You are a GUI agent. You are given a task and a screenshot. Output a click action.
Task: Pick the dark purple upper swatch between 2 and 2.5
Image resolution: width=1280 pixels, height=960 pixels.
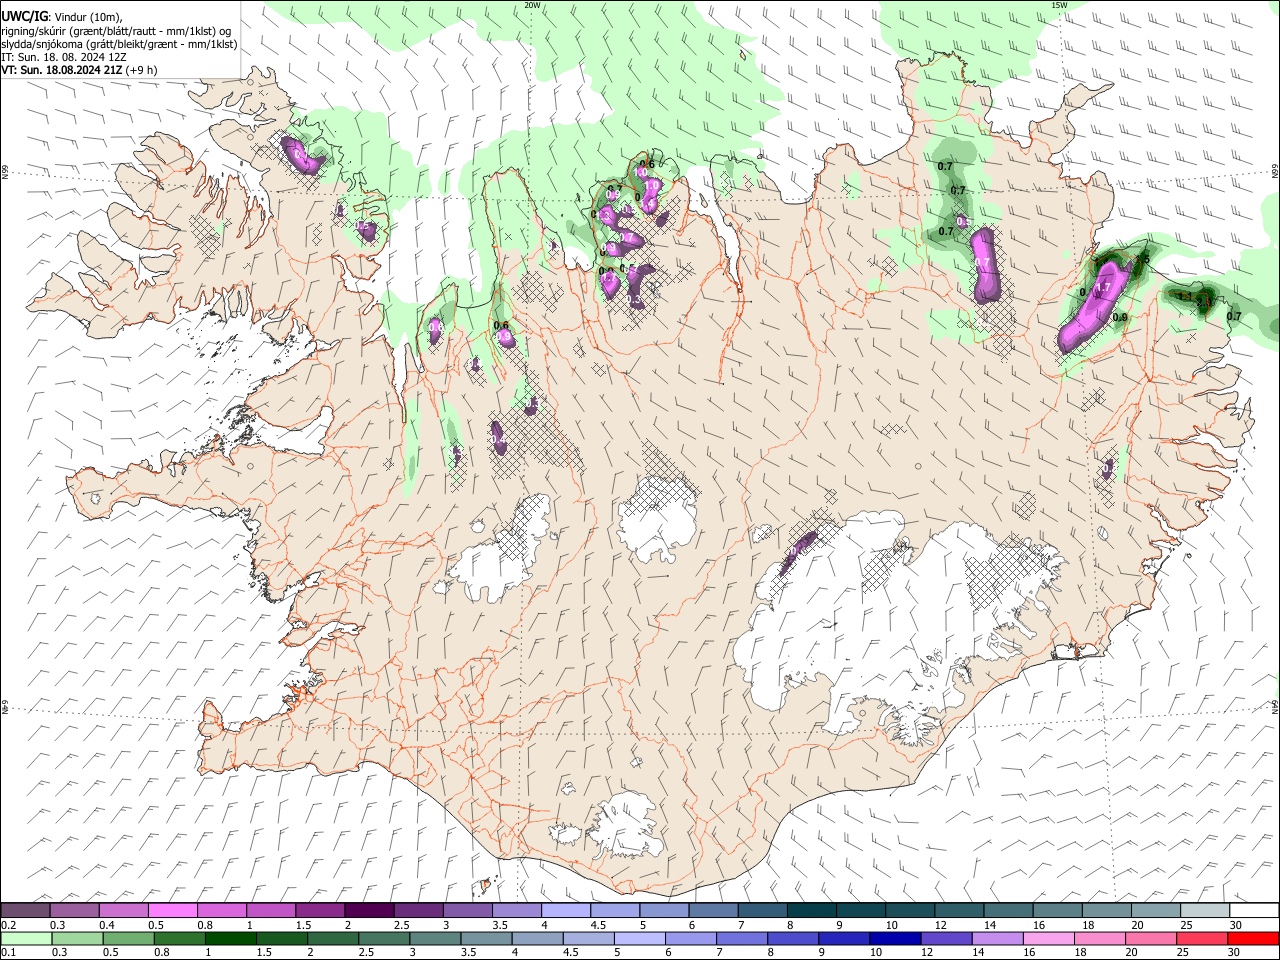click(369, 911)
